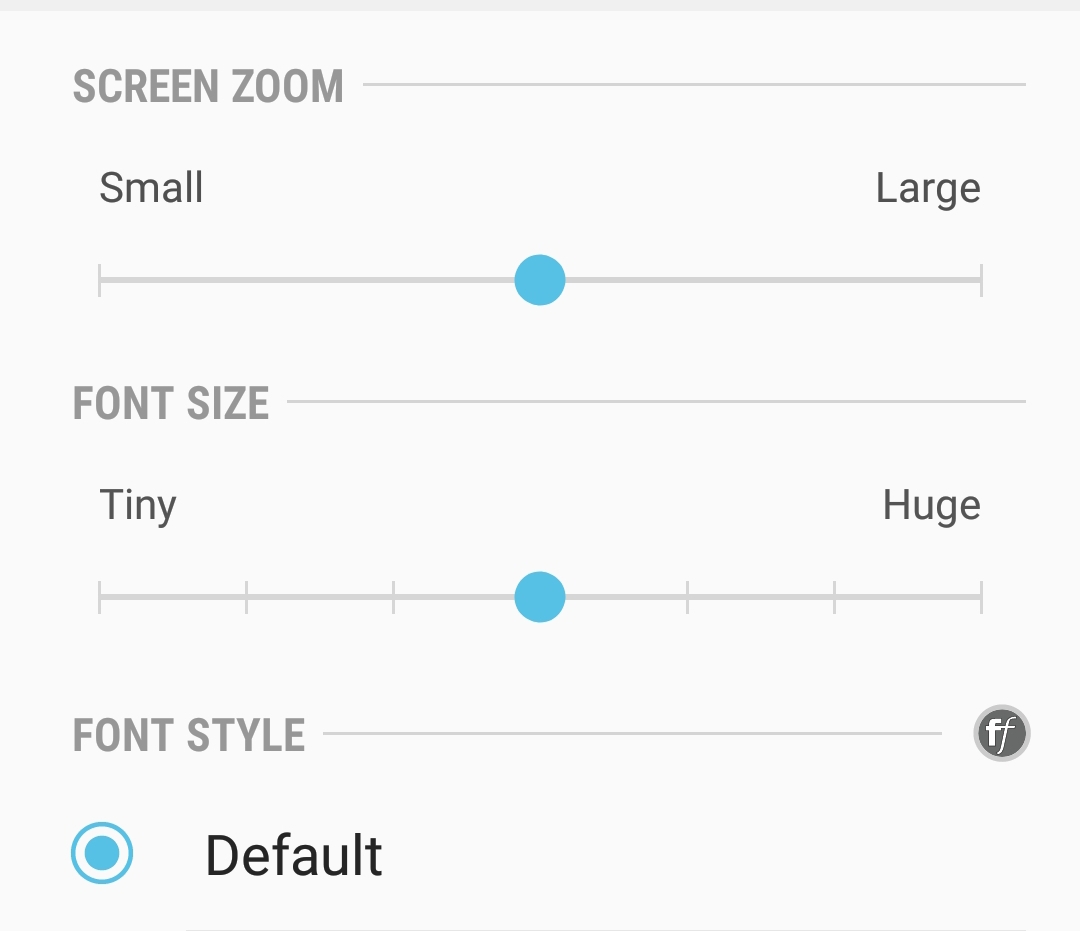The width and height of the screenshot is (1080, 931).
Task: Set font size to the second tick mark
Action: [247, 597]
